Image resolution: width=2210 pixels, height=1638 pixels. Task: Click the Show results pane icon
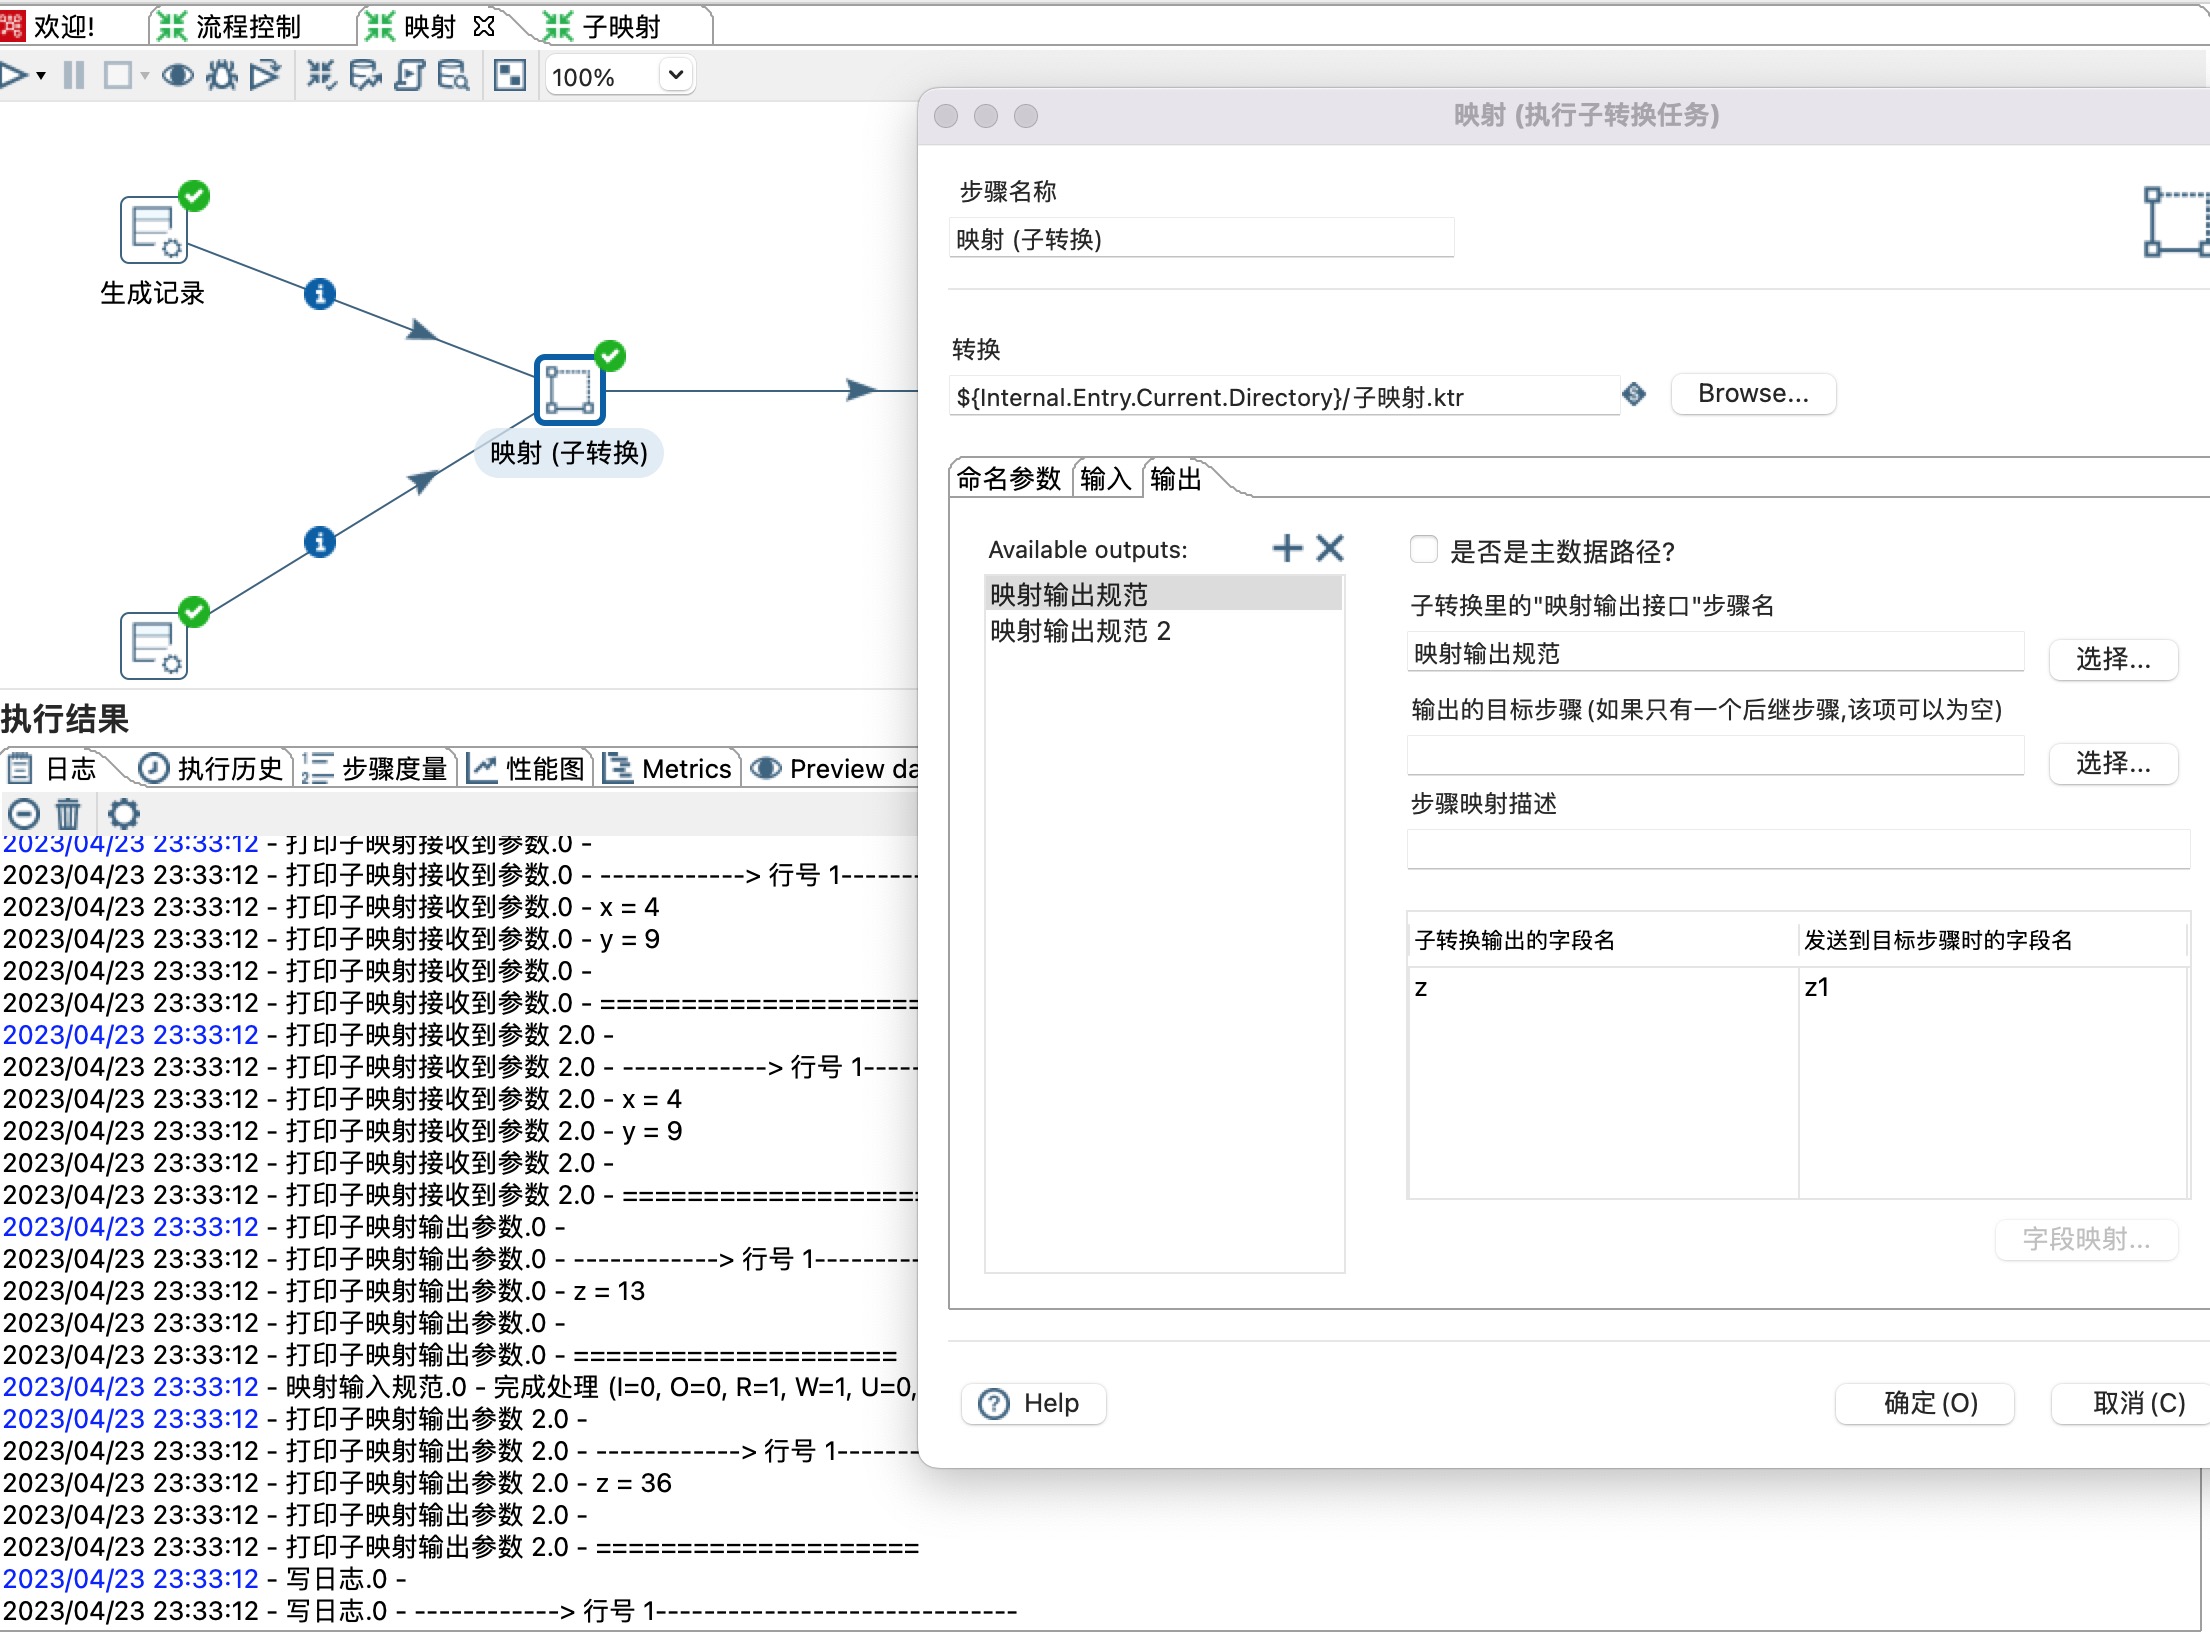(x=510, y=76)
